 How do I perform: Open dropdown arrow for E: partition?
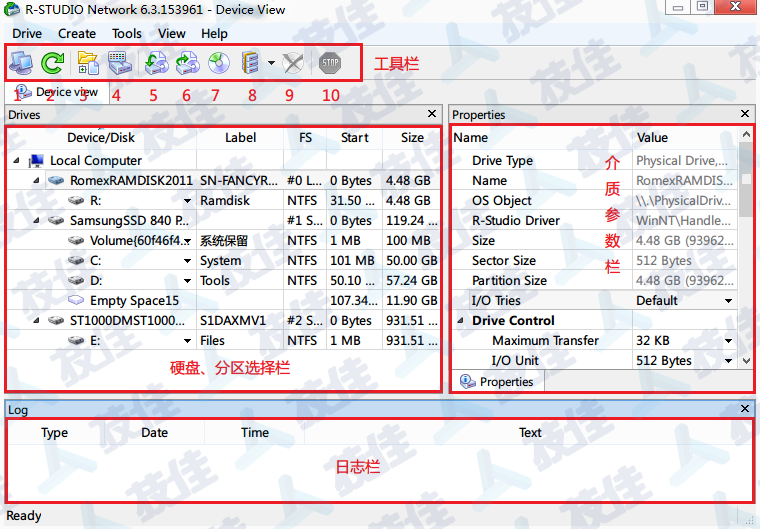(187, 341)
